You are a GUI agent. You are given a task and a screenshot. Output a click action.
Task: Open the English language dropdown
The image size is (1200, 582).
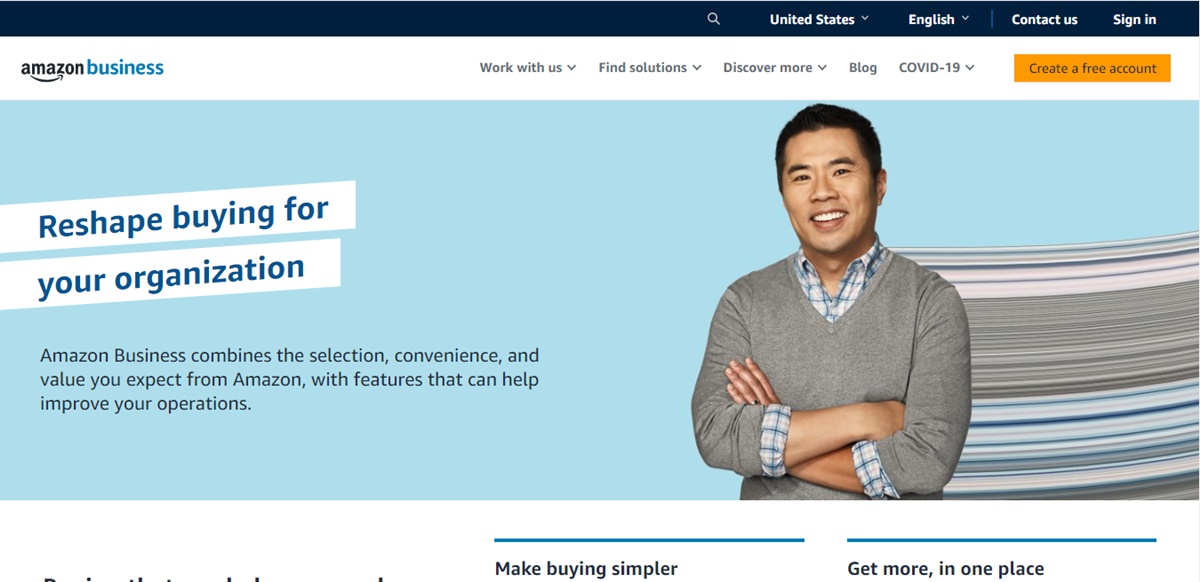coord(938,19)
